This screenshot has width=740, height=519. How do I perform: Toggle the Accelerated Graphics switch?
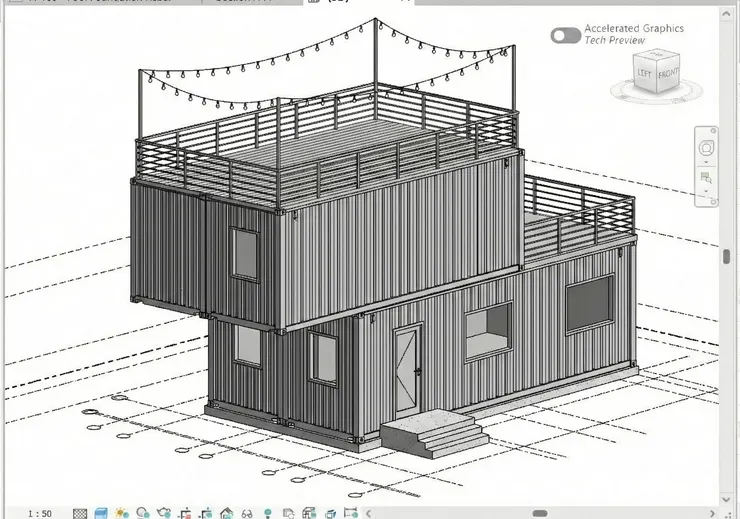click(x=565, y=35)
